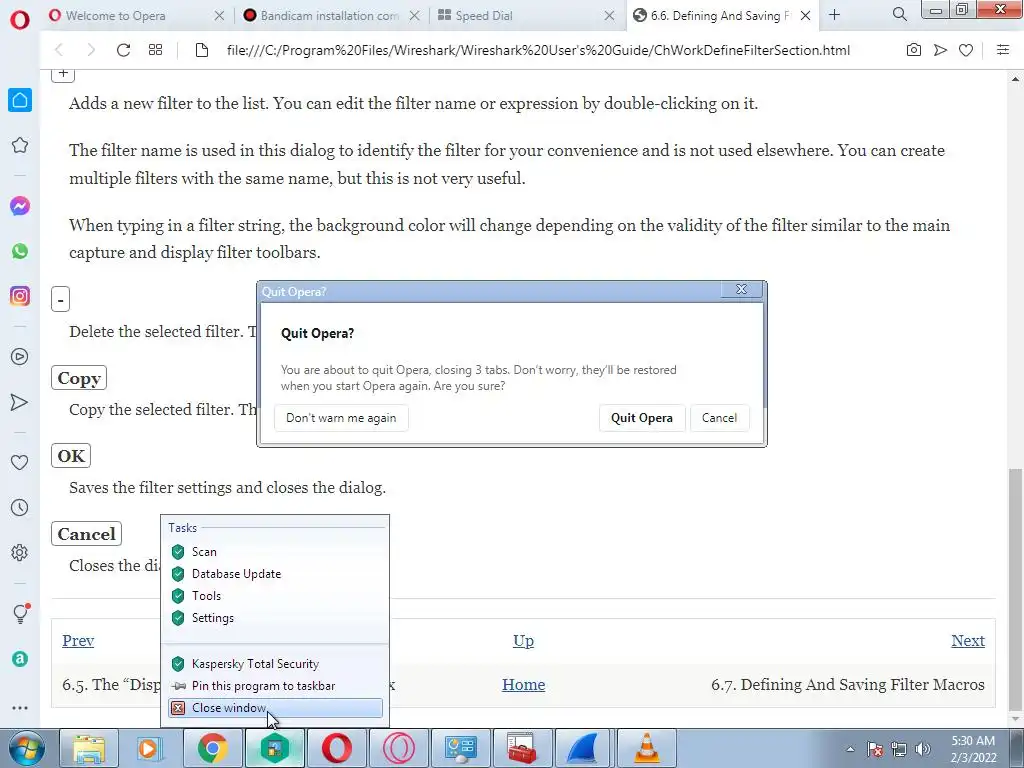
Task: Reload the current page
Action: 123,50
